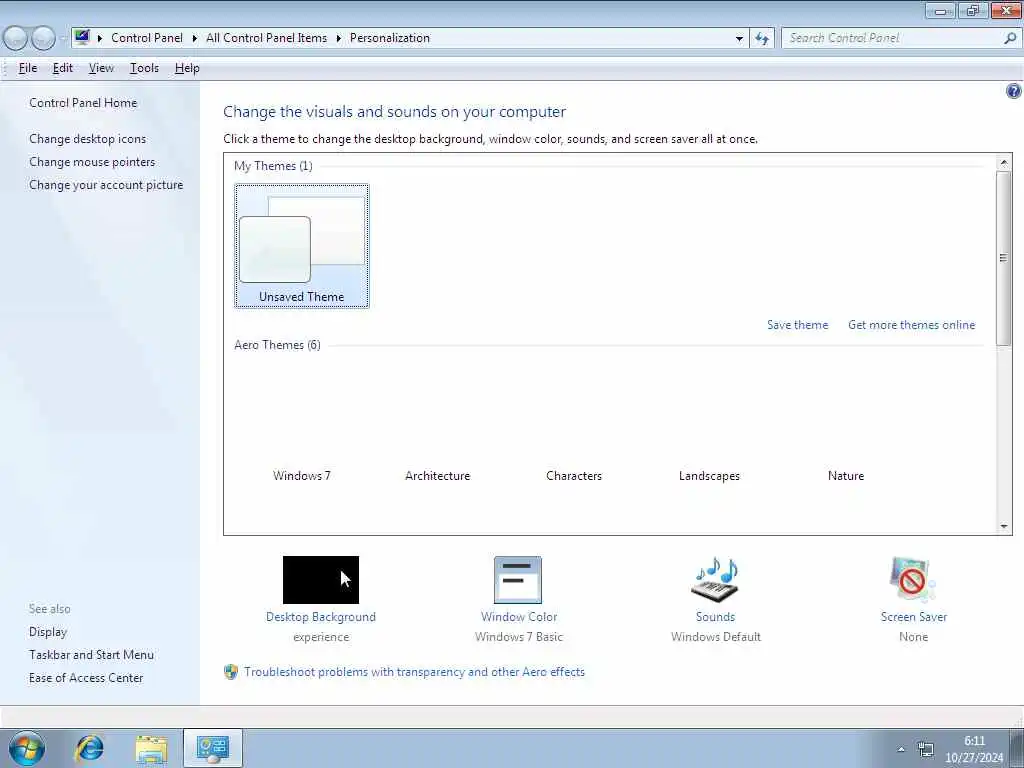Image resolution: width=1024 pixels, height=768 pixels.
Task: Show hidden tray icons arrow
Action: pos(901,749)
